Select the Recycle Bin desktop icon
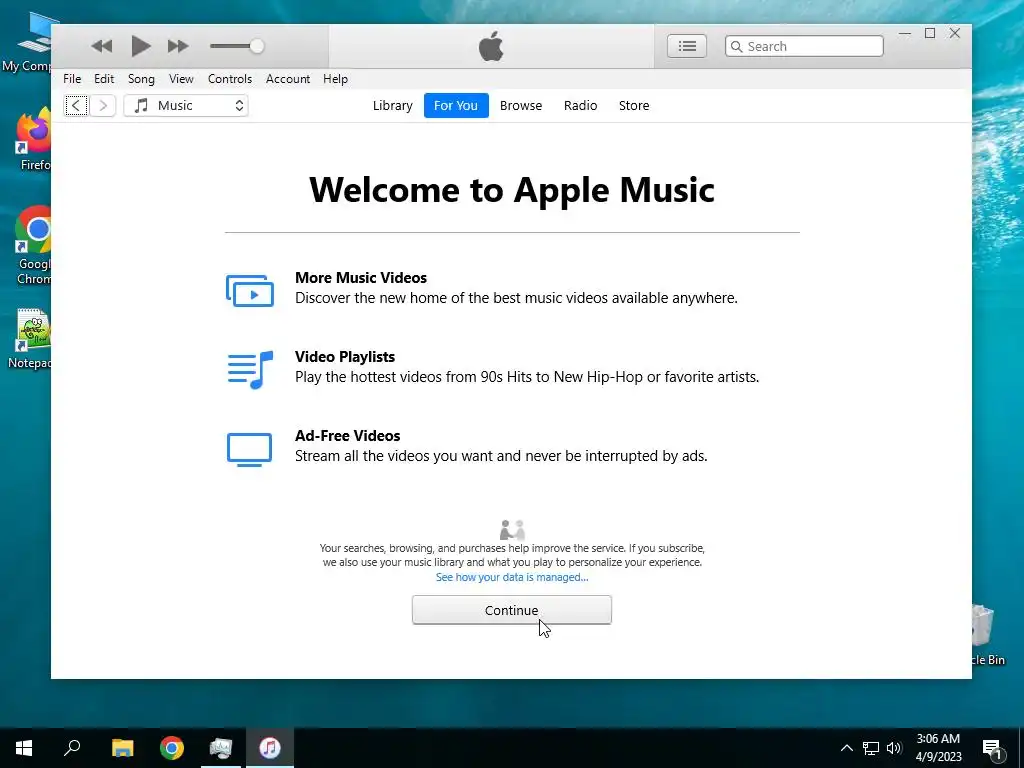 coord(987,635)
